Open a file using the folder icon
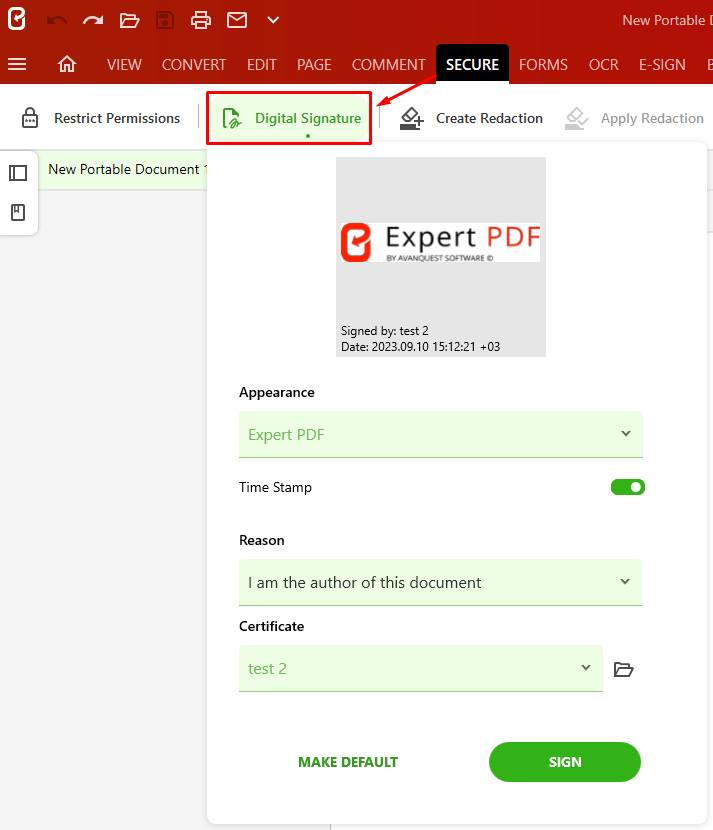 pos(129,21)
